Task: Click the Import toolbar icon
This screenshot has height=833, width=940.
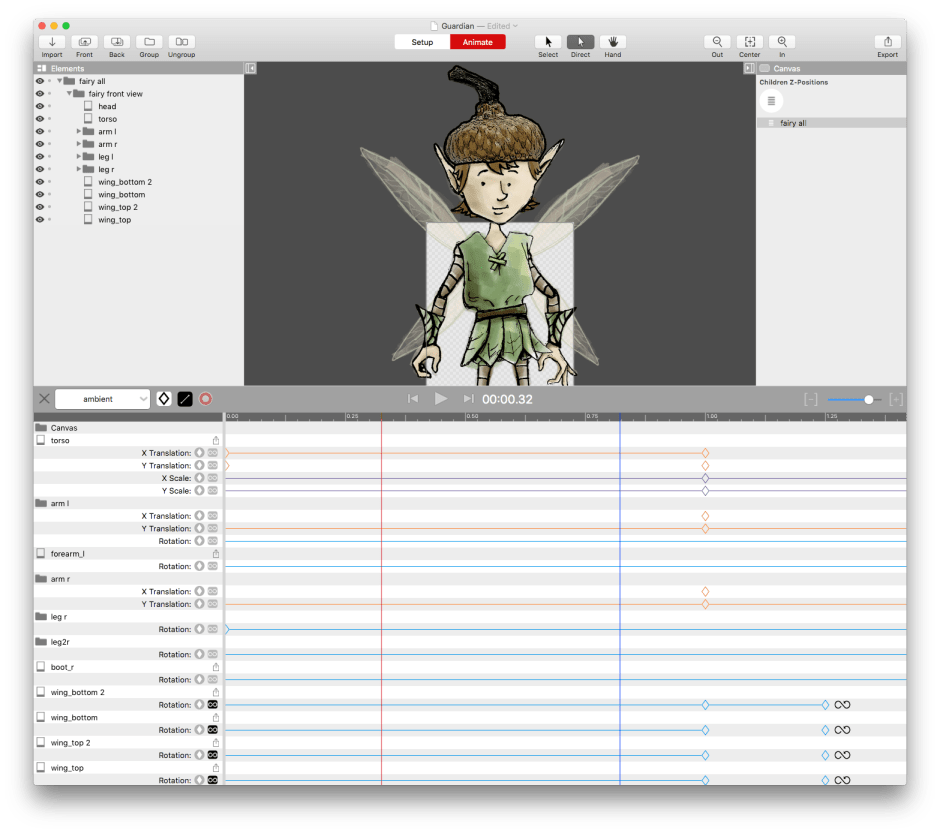Action: 52,42
